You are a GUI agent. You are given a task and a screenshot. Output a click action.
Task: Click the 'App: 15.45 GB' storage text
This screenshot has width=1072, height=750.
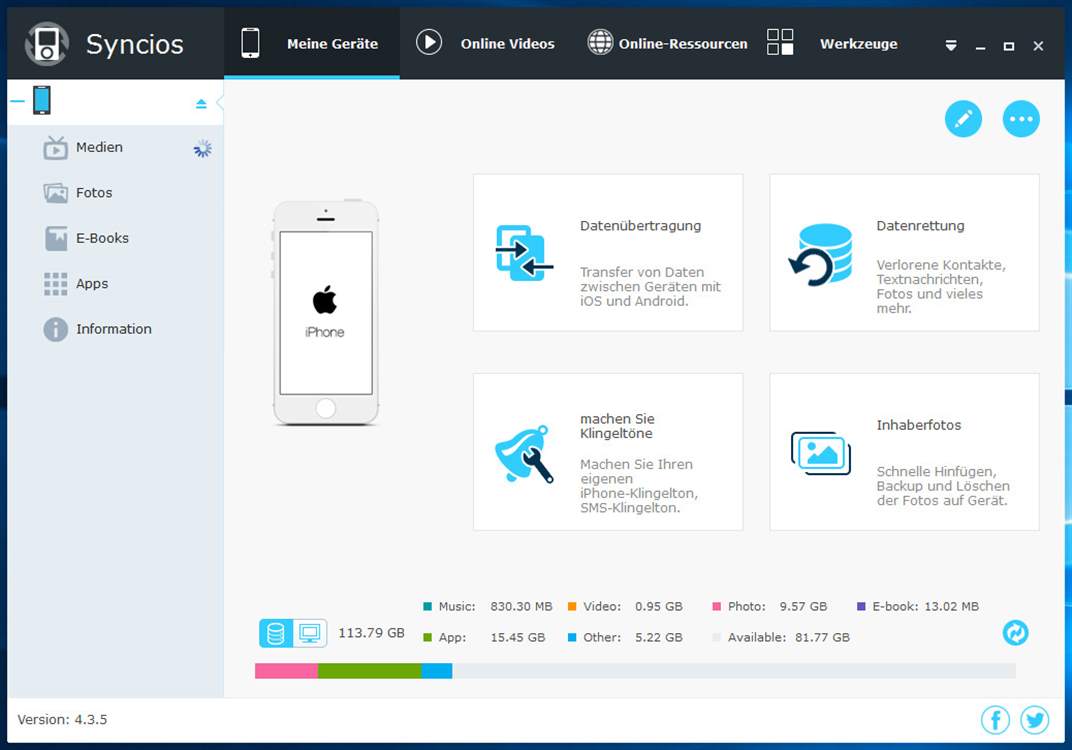coord(492,637)
